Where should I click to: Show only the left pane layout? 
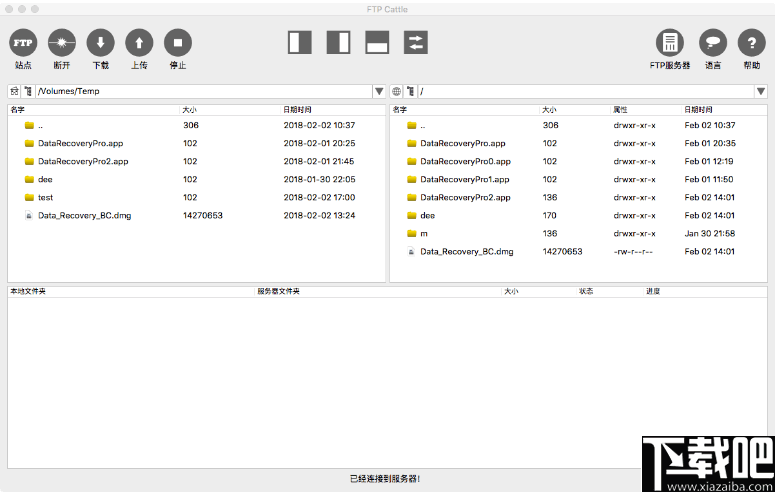[x=300, y=43]
